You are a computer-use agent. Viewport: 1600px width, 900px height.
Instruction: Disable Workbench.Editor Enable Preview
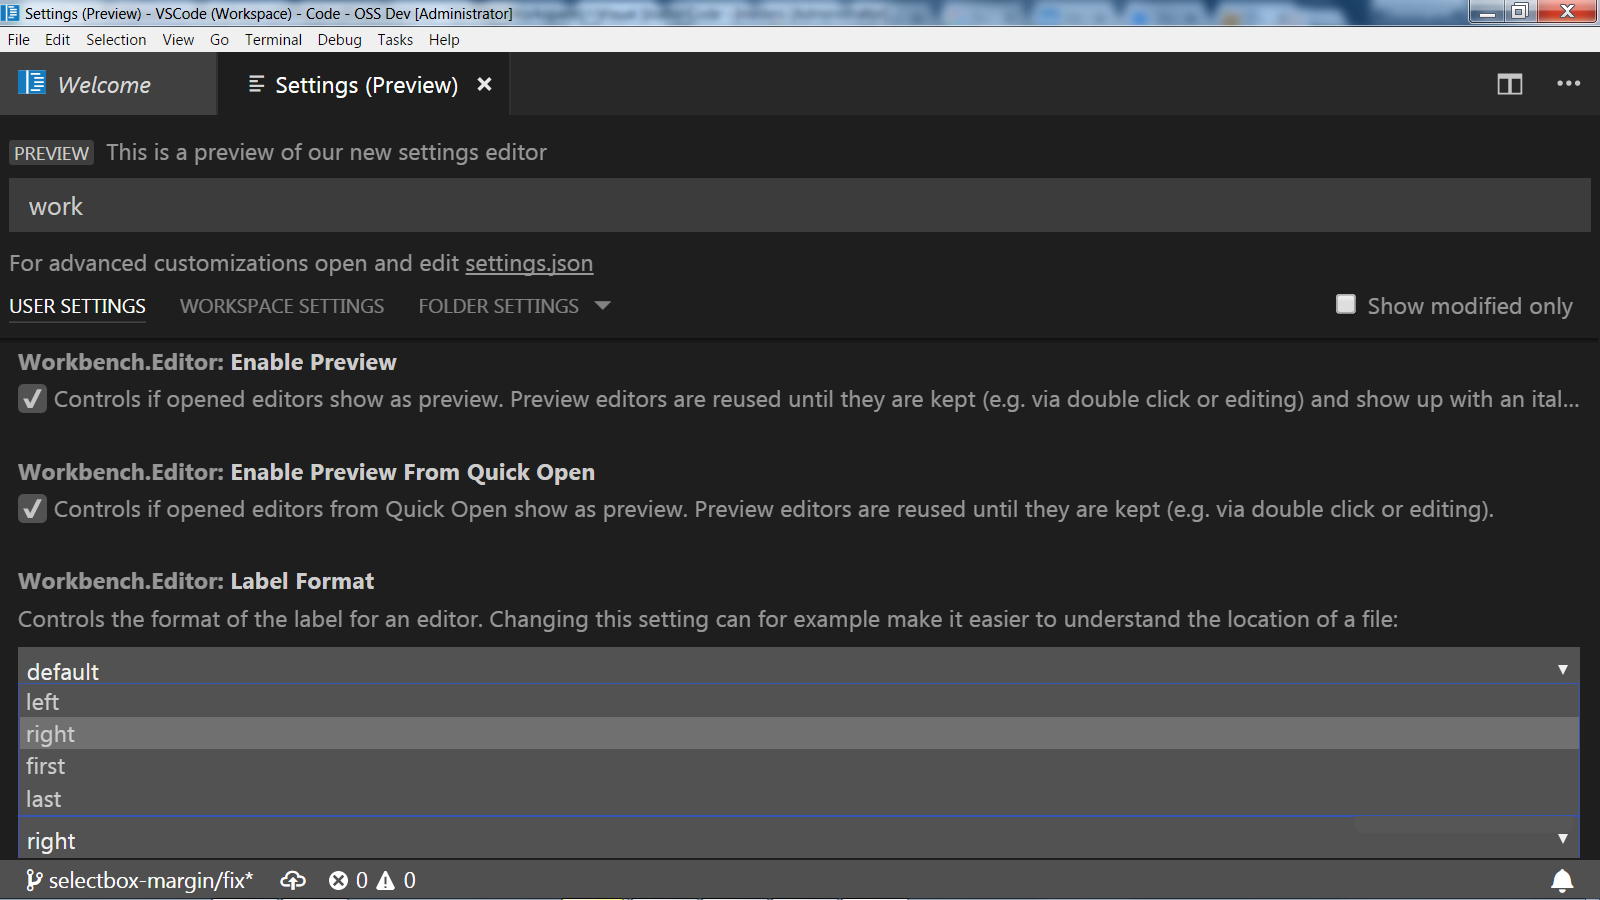(32, 398)
